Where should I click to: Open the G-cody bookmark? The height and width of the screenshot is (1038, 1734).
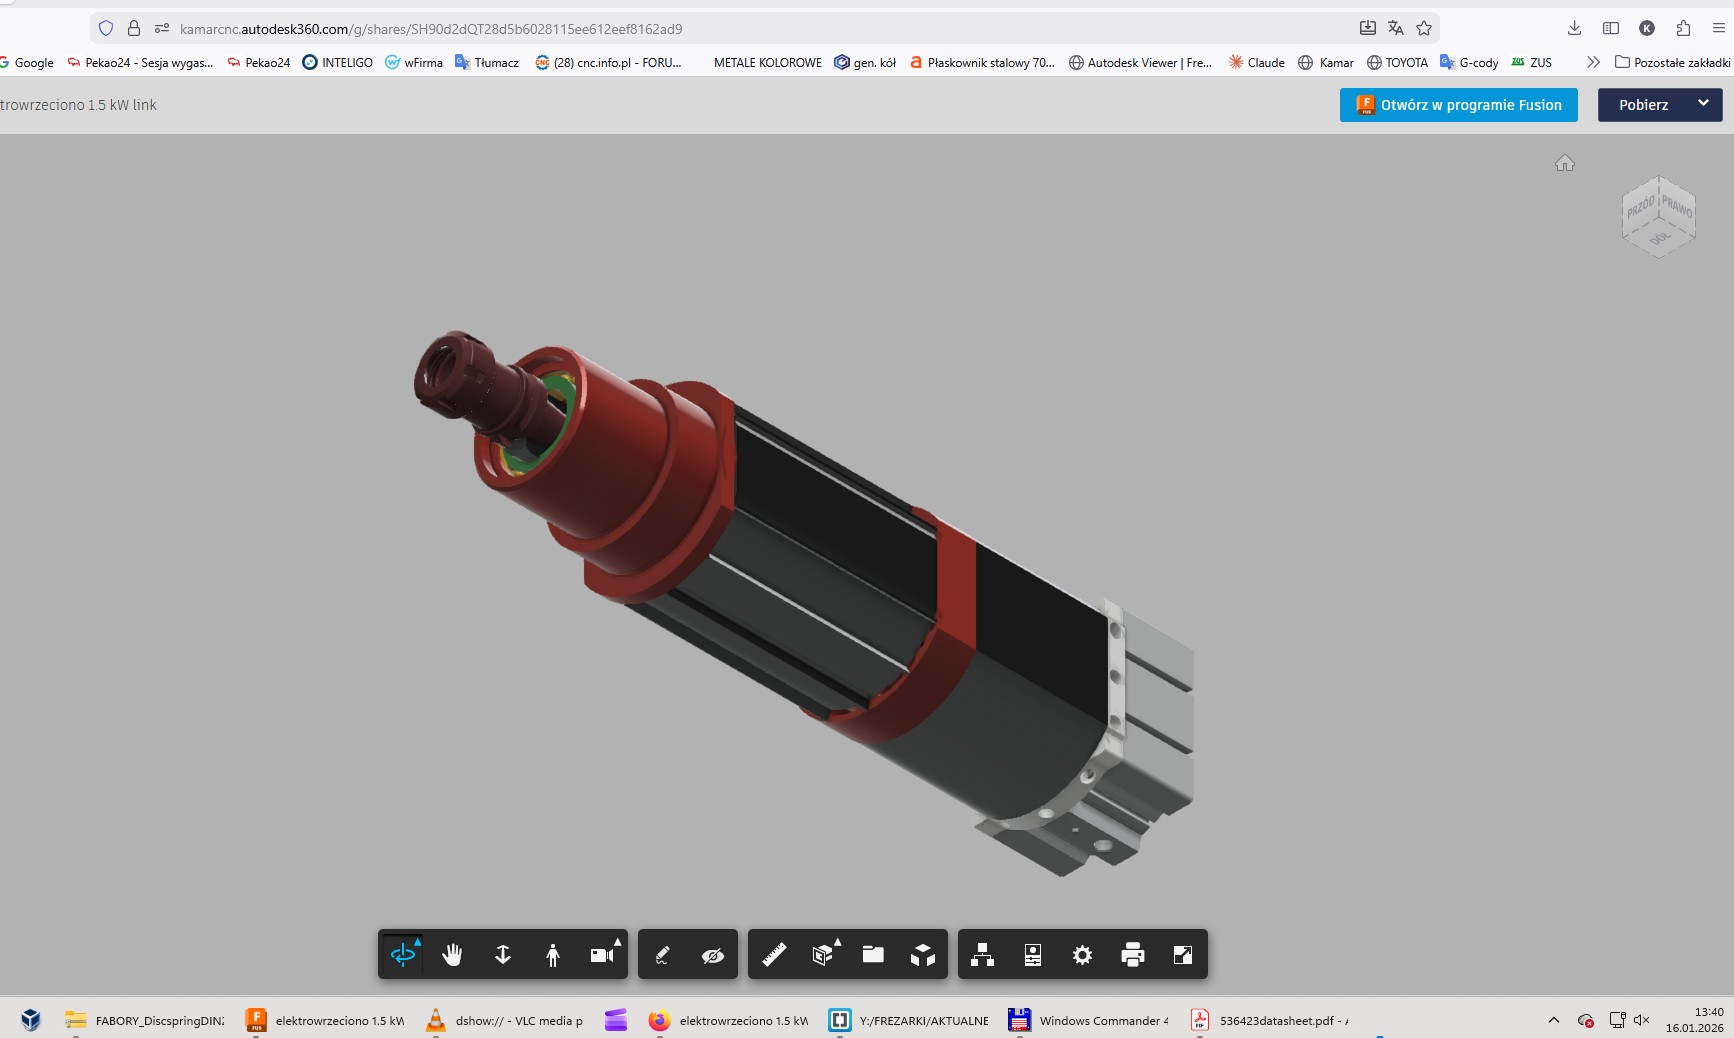(x=1469, y=62)
